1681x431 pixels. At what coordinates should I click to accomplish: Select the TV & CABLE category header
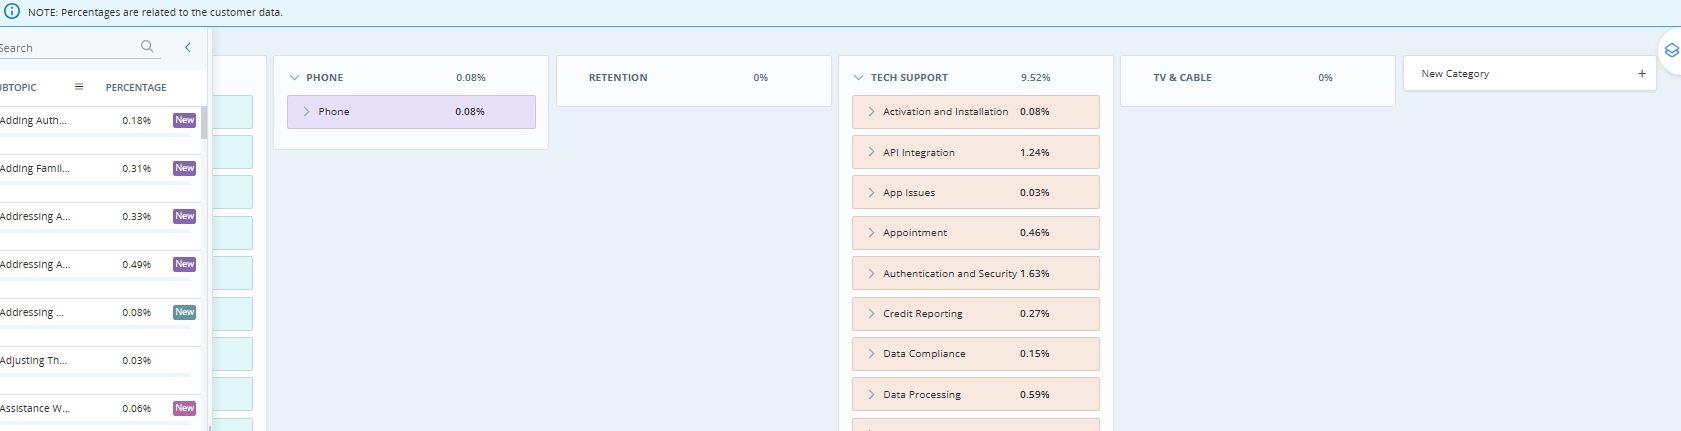1182,78
